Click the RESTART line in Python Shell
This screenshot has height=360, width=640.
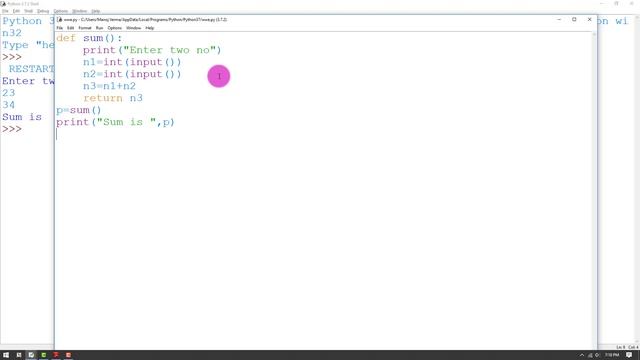31,69
